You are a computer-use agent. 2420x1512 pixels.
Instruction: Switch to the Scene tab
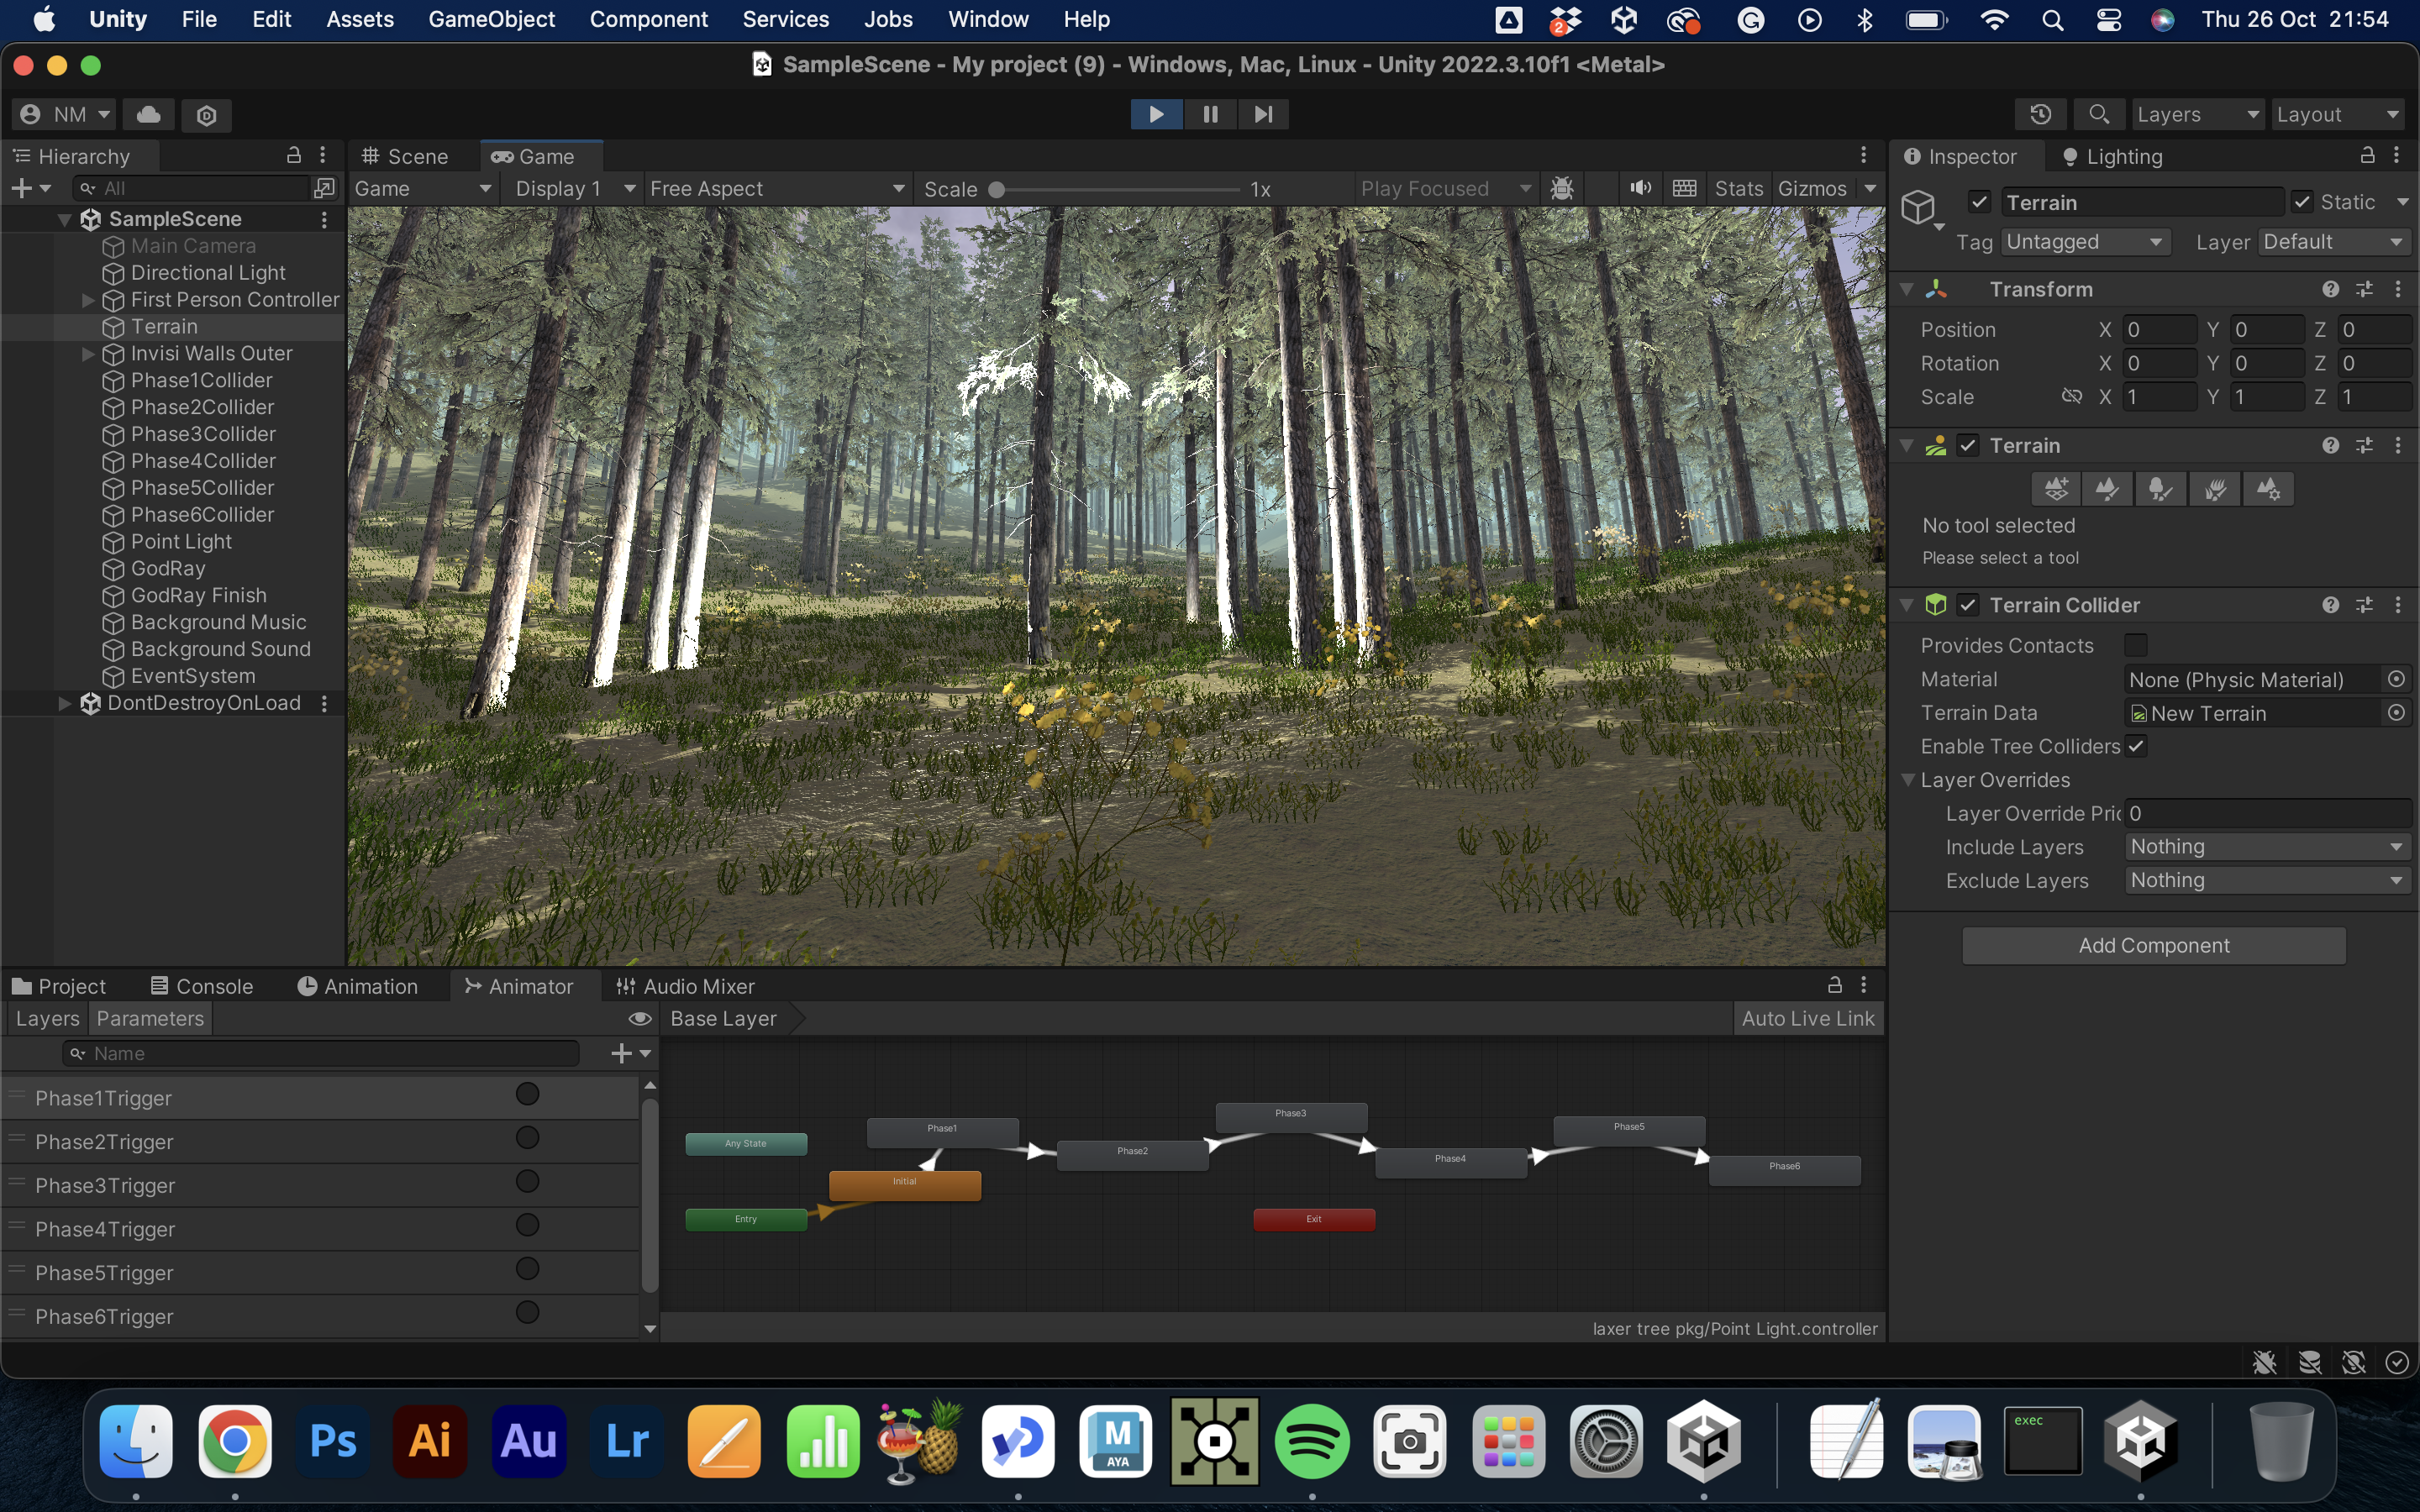coord(405,156)
